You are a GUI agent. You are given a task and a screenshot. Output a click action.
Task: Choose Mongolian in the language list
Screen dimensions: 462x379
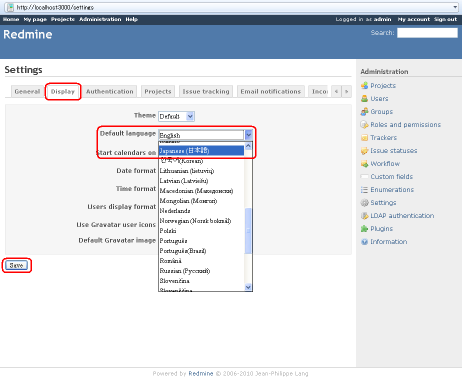[201, 201]
